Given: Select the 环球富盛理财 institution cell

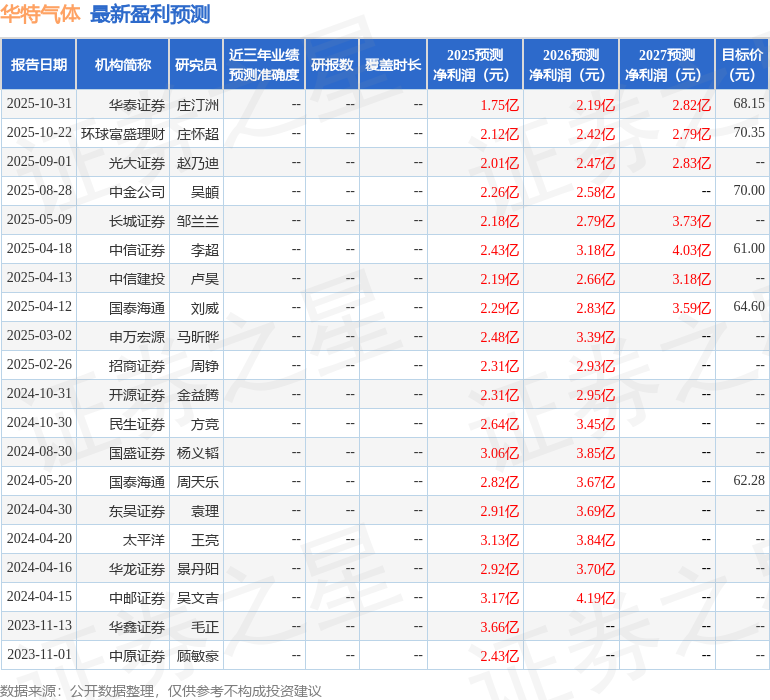Looking at the screenshot, I should [x=123, y=133].
